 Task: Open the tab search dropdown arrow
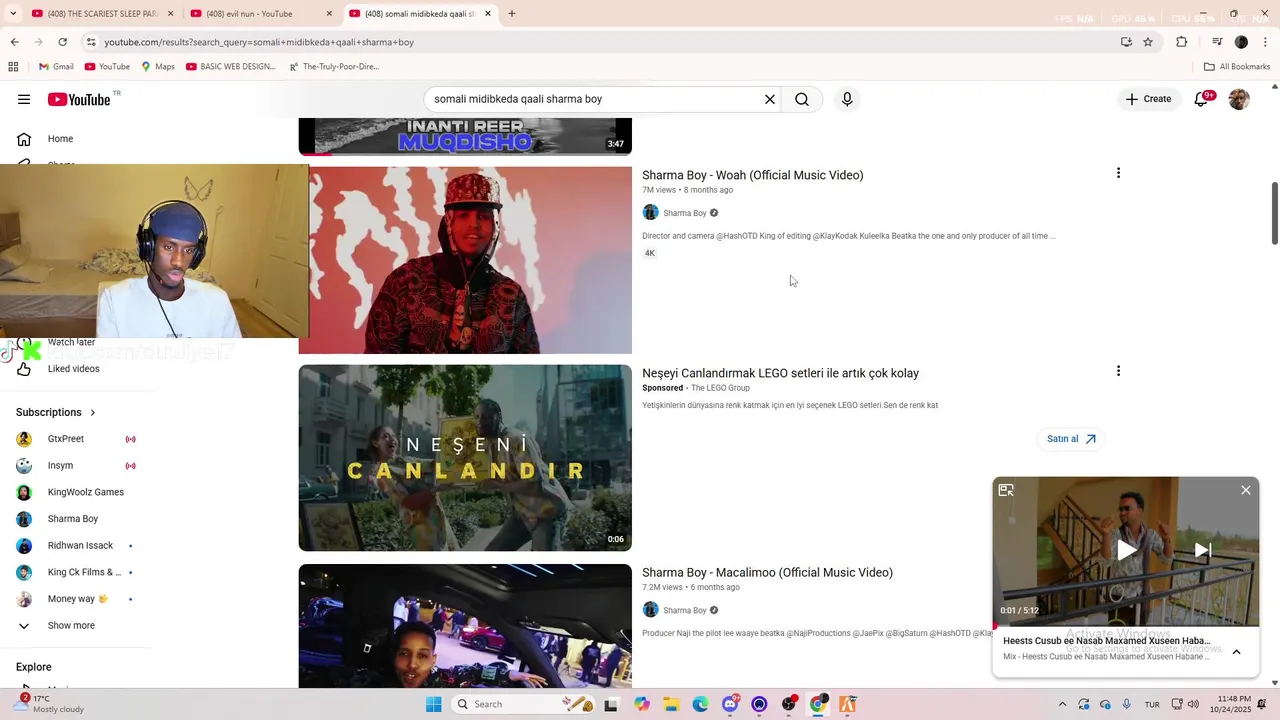click(x=14, y=14)
